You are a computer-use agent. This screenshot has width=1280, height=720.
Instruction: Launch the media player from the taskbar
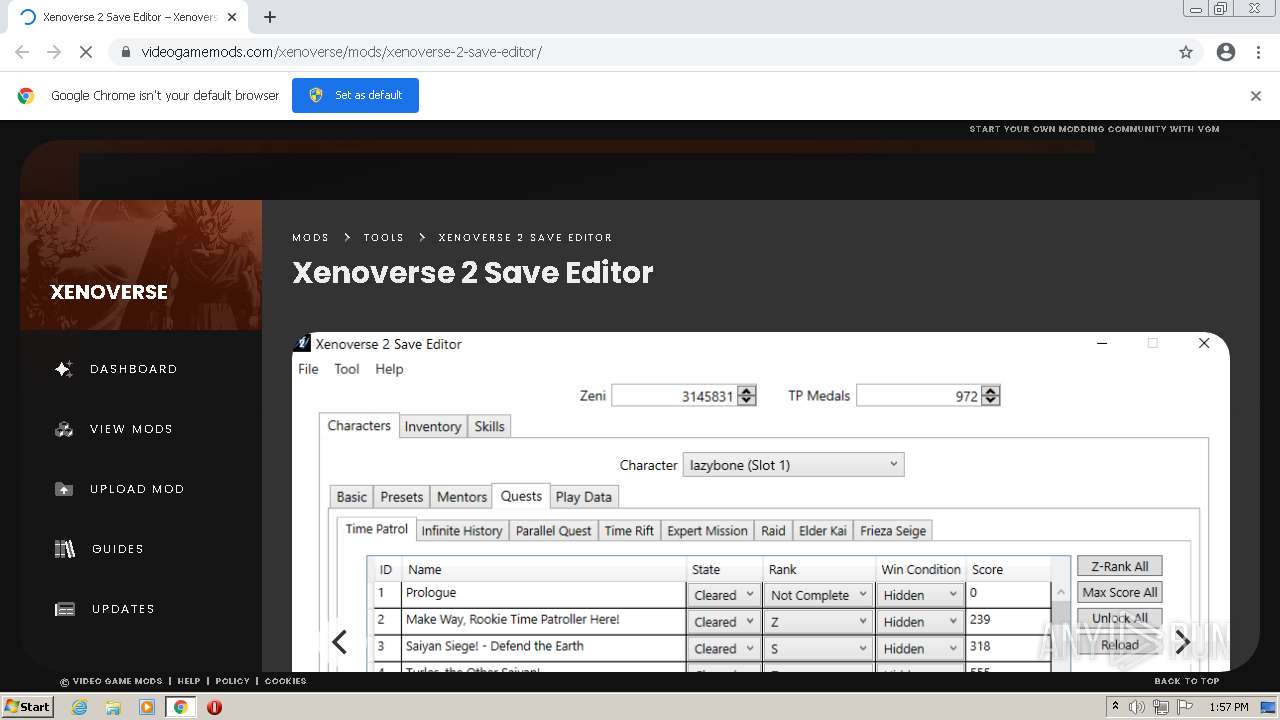147,707
